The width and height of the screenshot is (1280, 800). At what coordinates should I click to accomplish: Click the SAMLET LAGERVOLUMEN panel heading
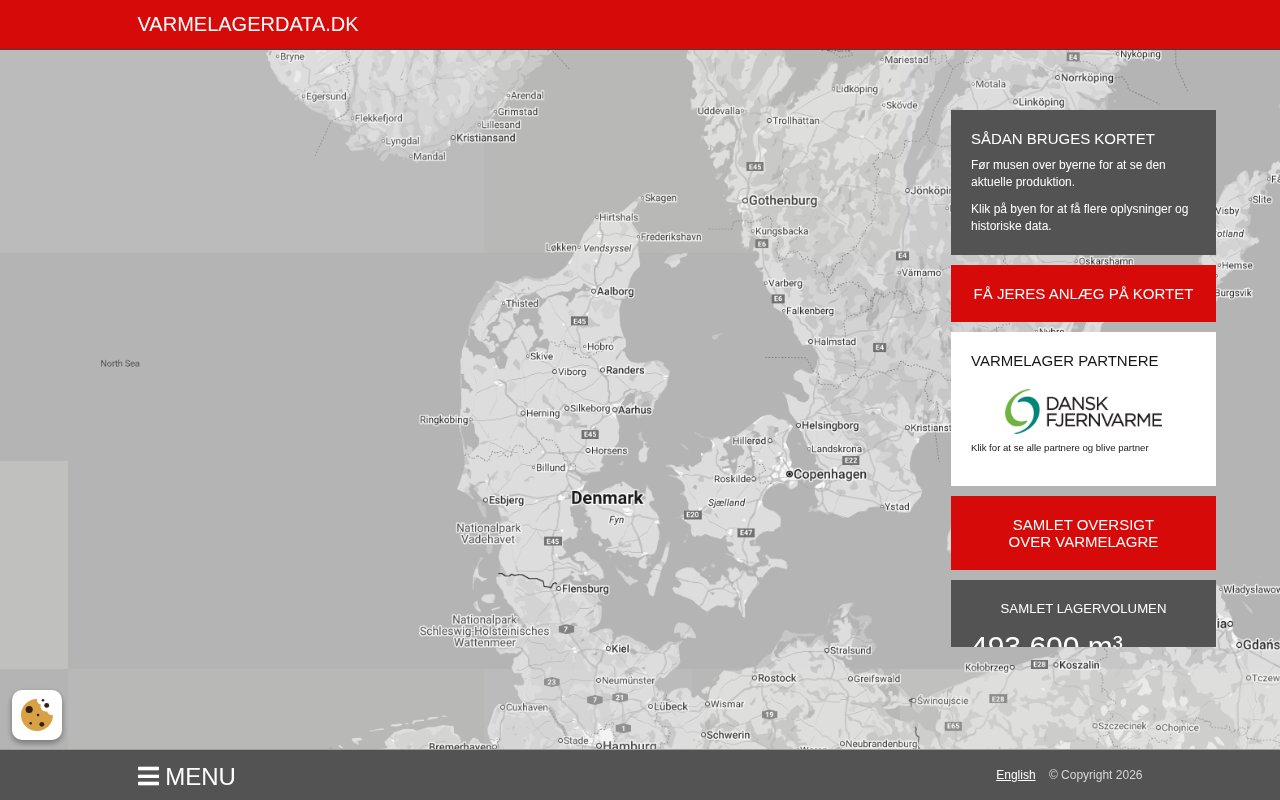tap(1083, 608)
